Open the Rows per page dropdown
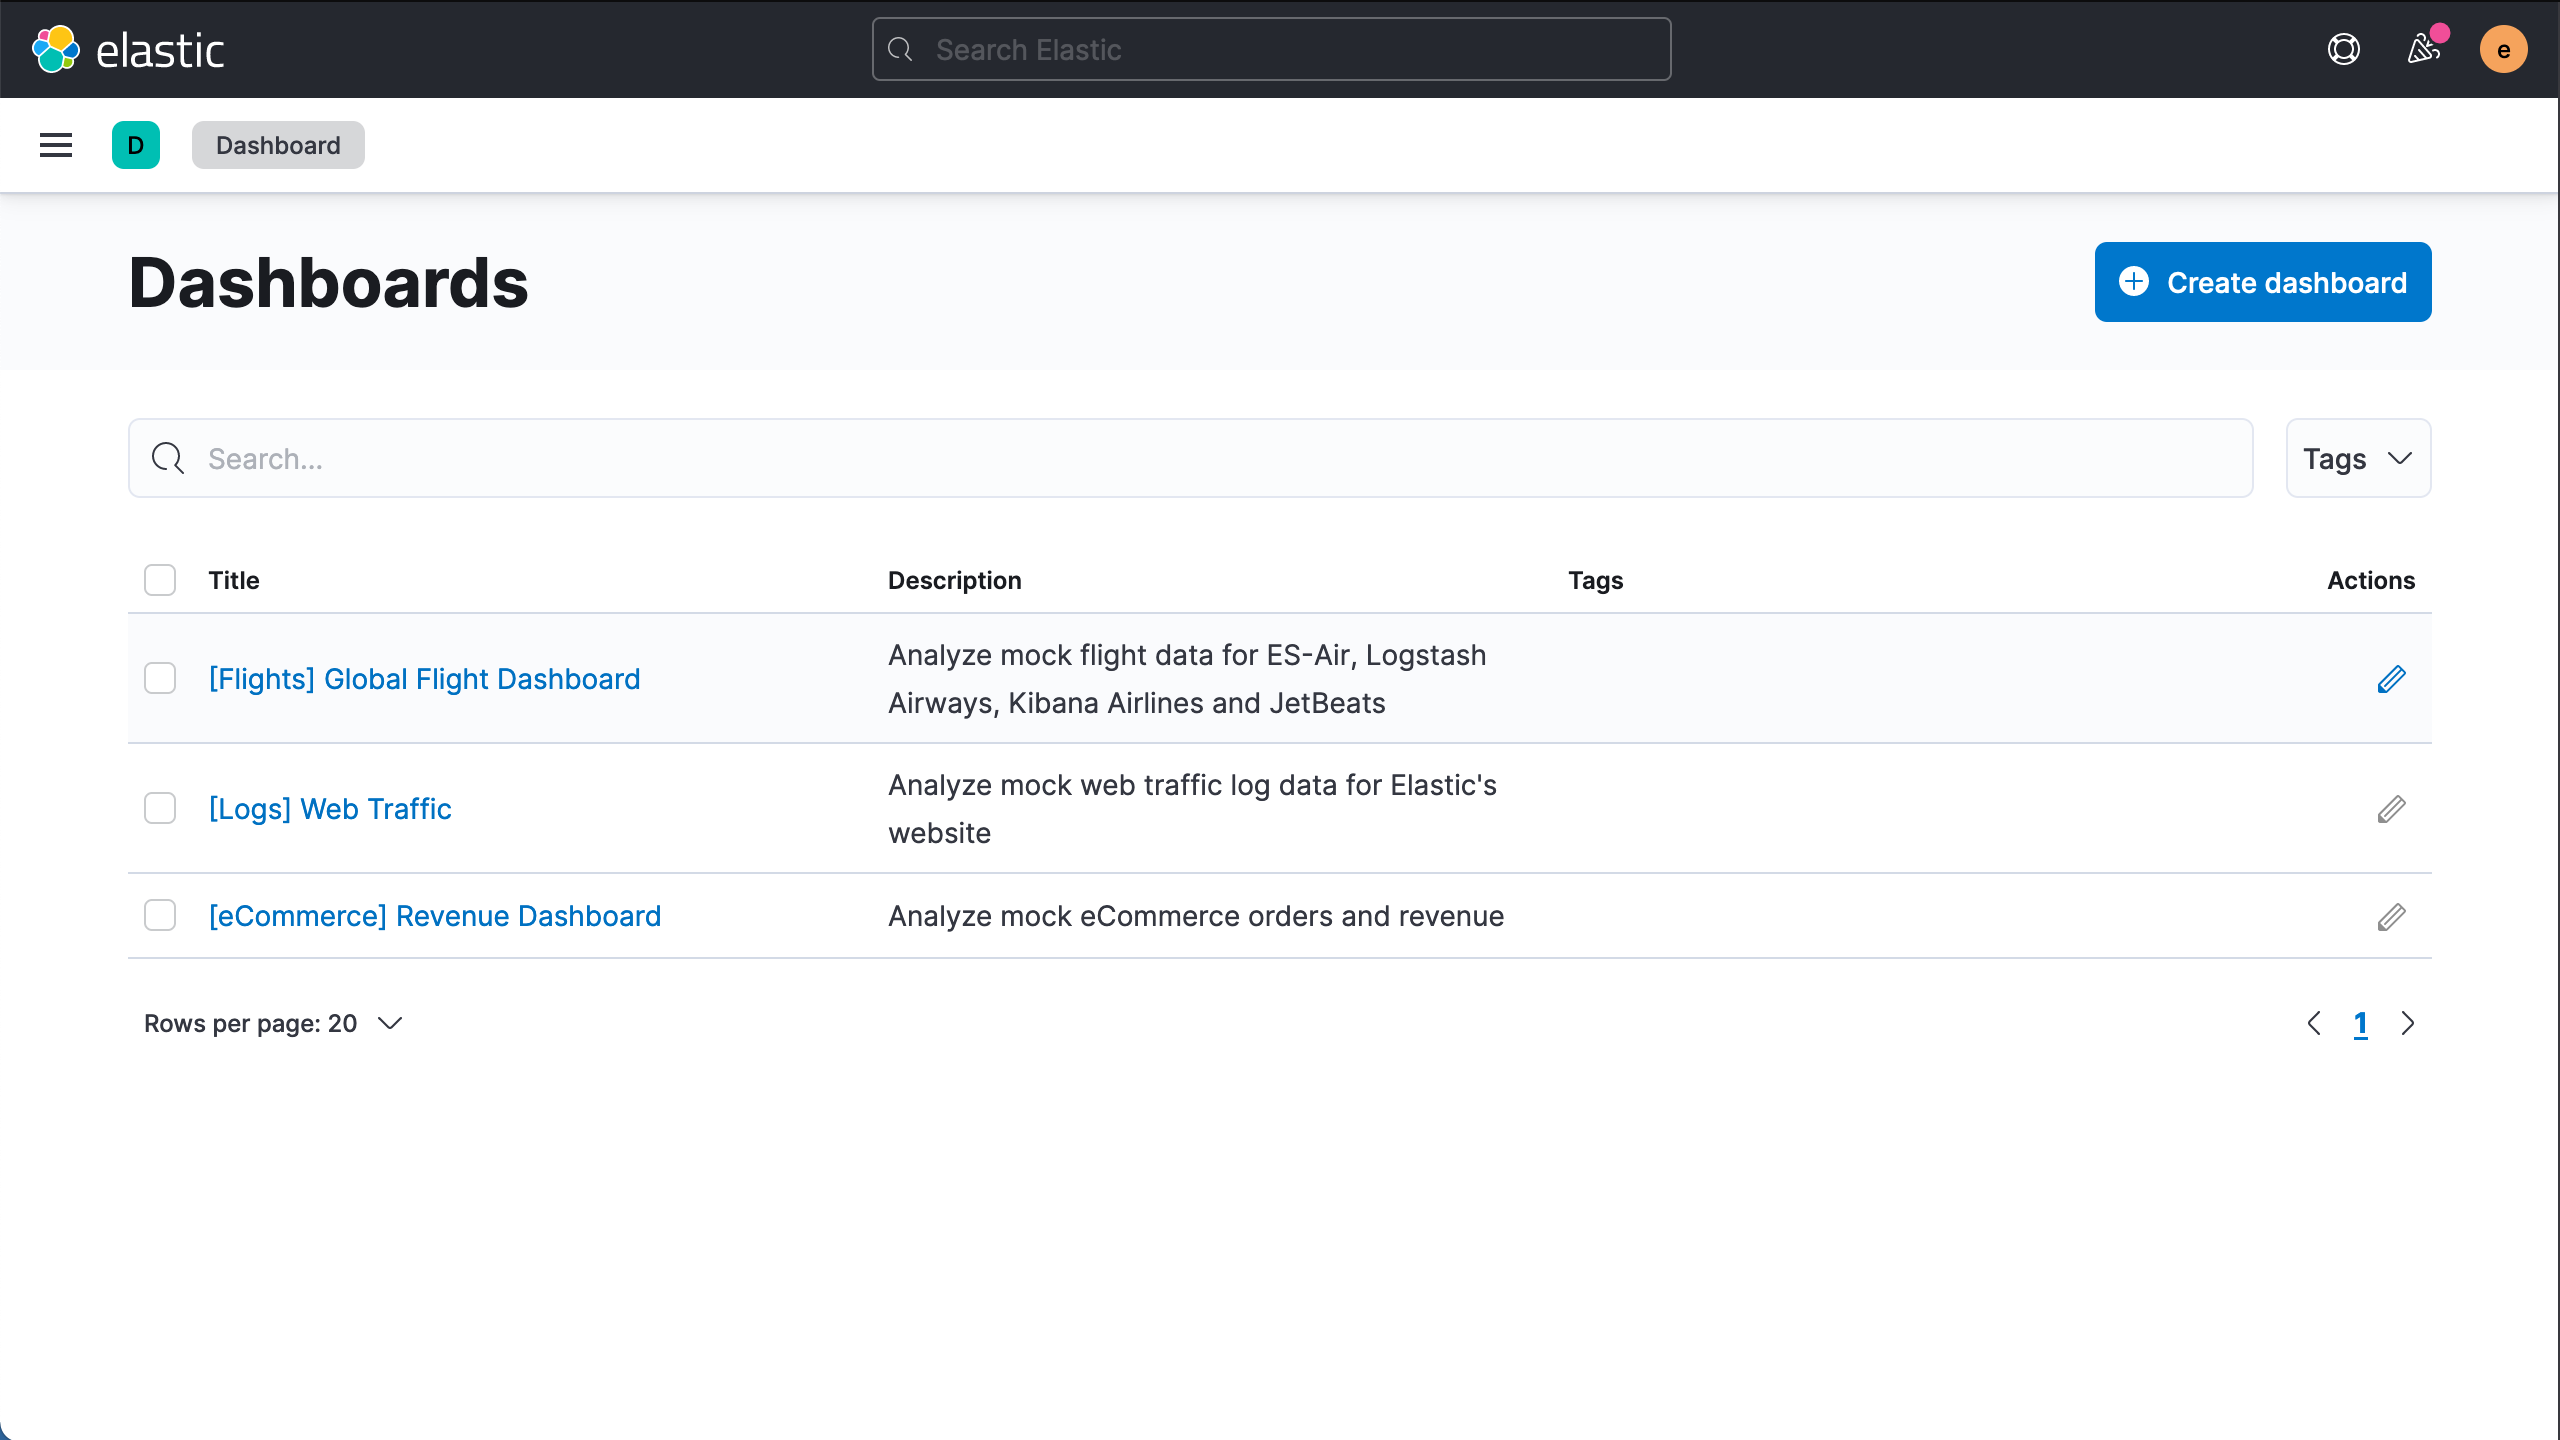 click(273, 1023)
